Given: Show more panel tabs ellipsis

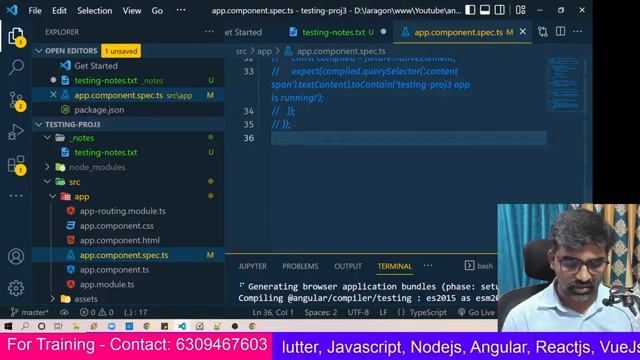Looking at the screenshot, I should click(428, 266).
